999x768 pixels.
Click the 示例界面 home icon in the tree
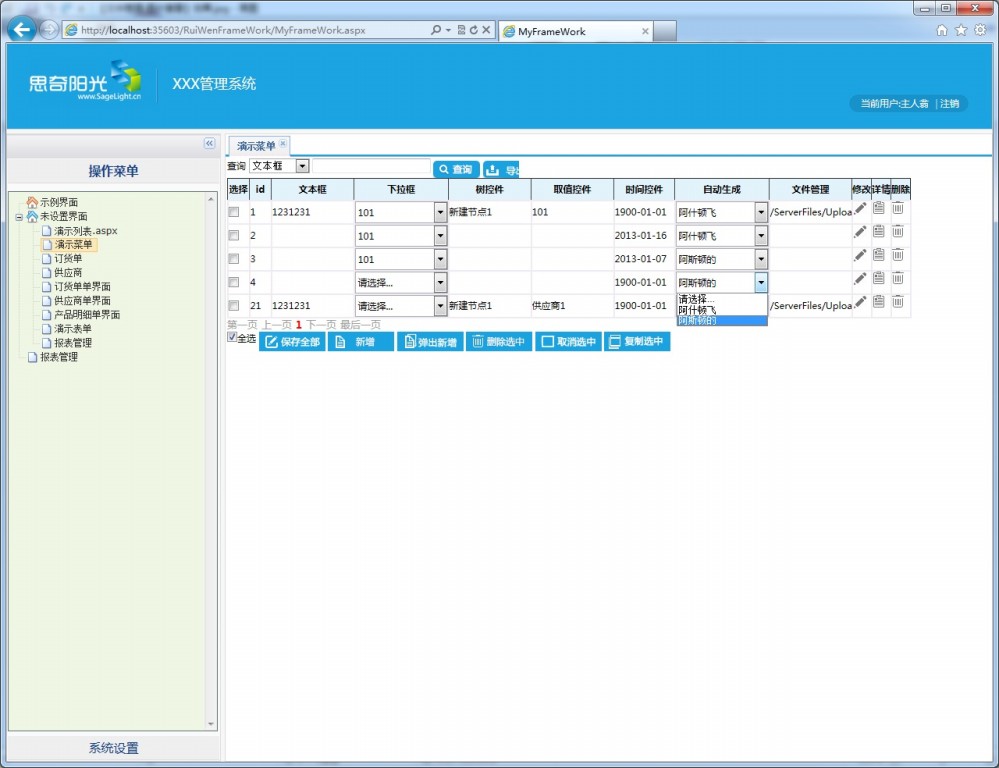32,202
